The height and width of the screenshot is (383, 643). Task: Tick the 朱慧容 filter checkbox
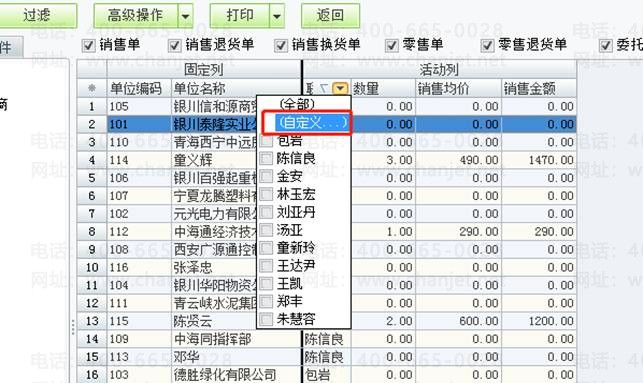coord(266,319)
